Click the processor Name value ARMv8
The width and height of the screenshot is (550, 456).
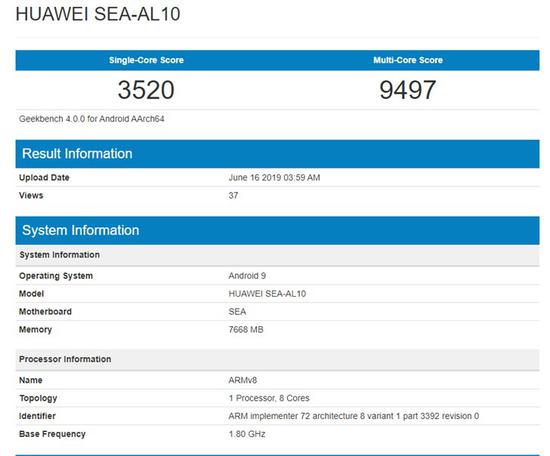point(243,380)
